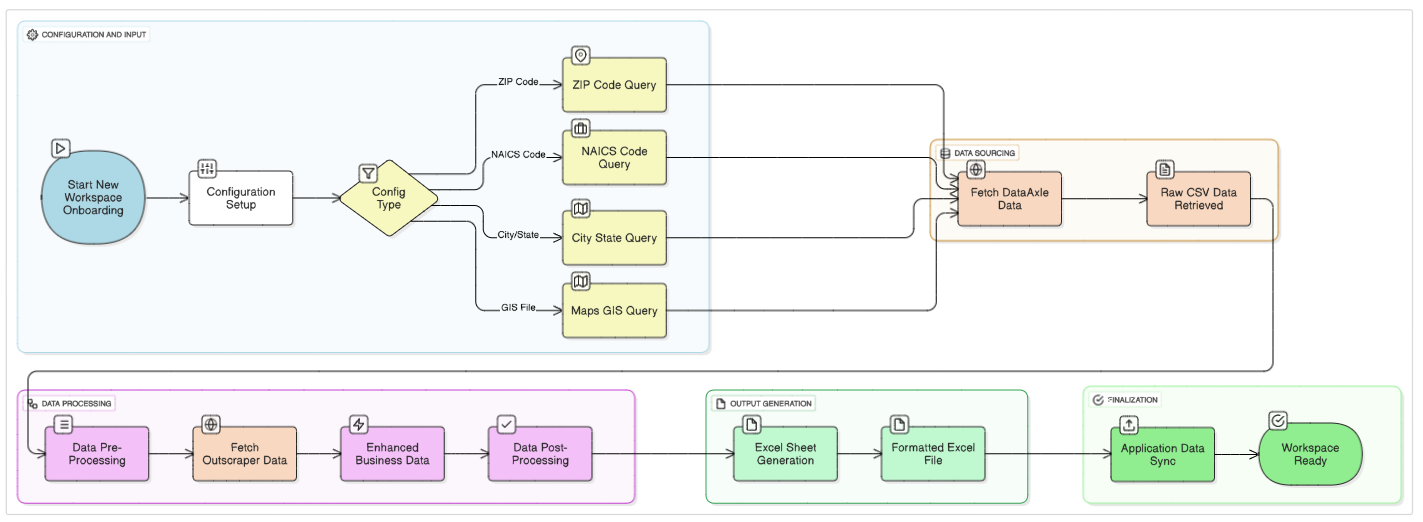Click the map icon on Maps GIS Query

[581, 281]
